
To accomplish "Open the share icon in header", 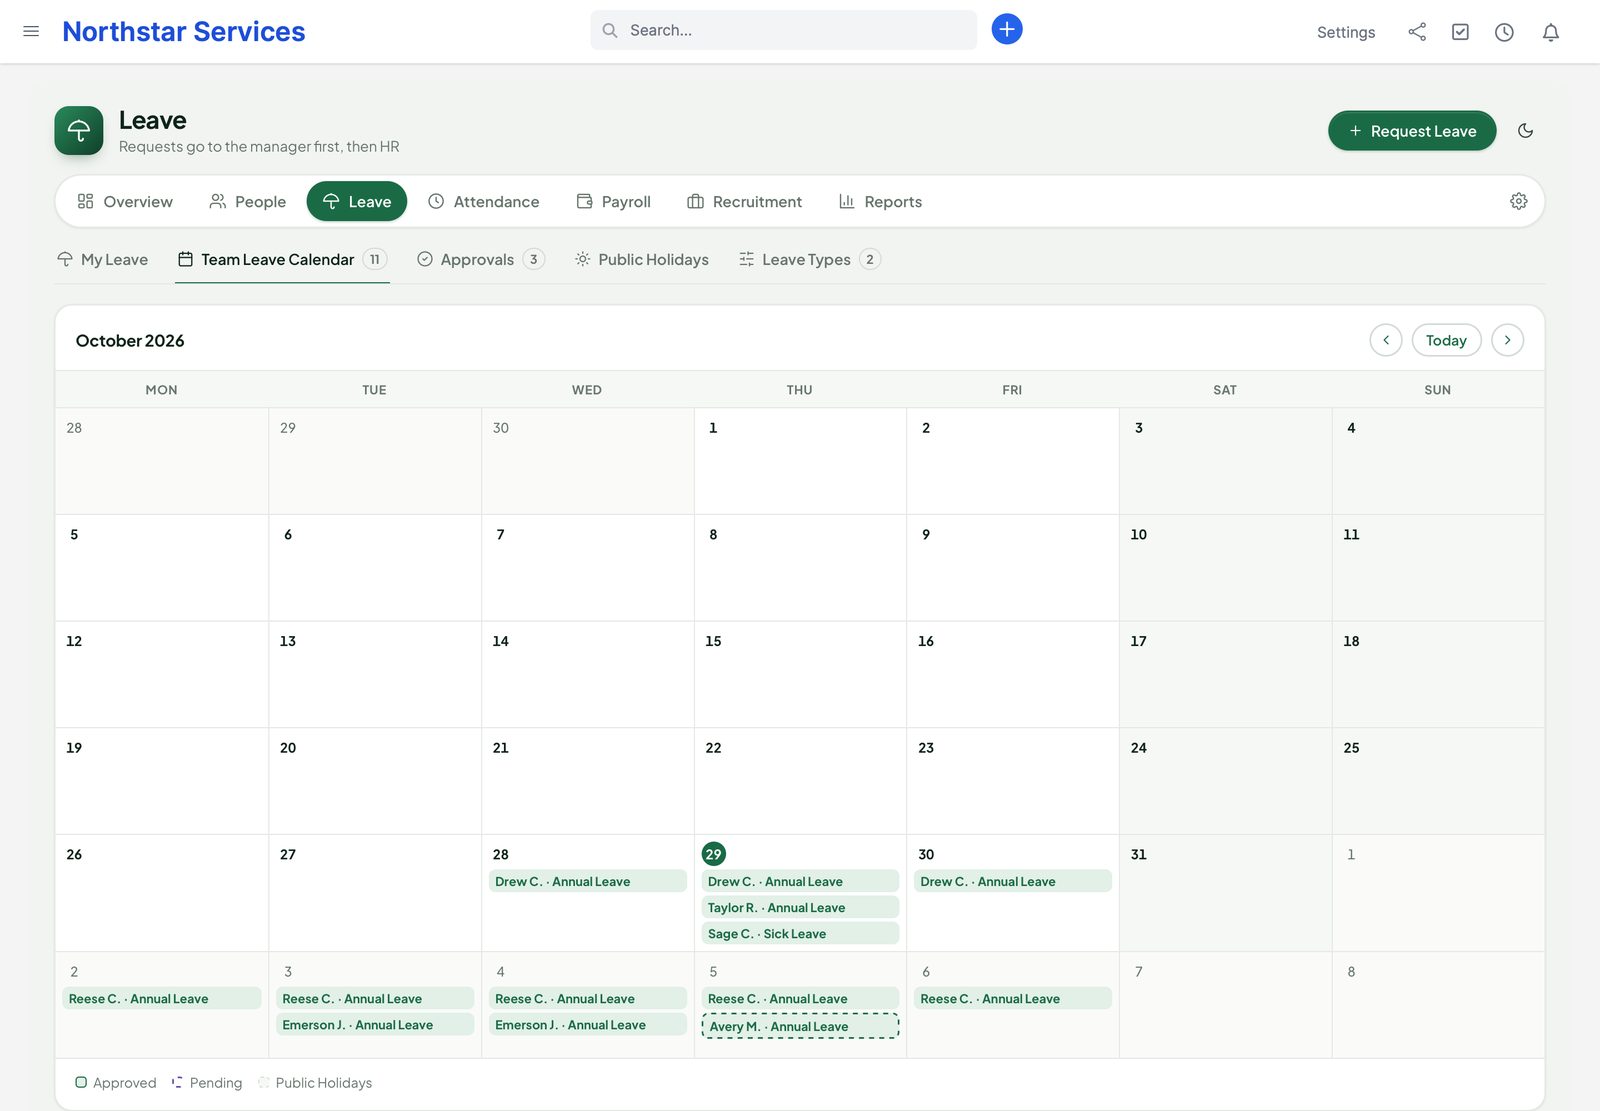I will click(x=1417, y=32).
